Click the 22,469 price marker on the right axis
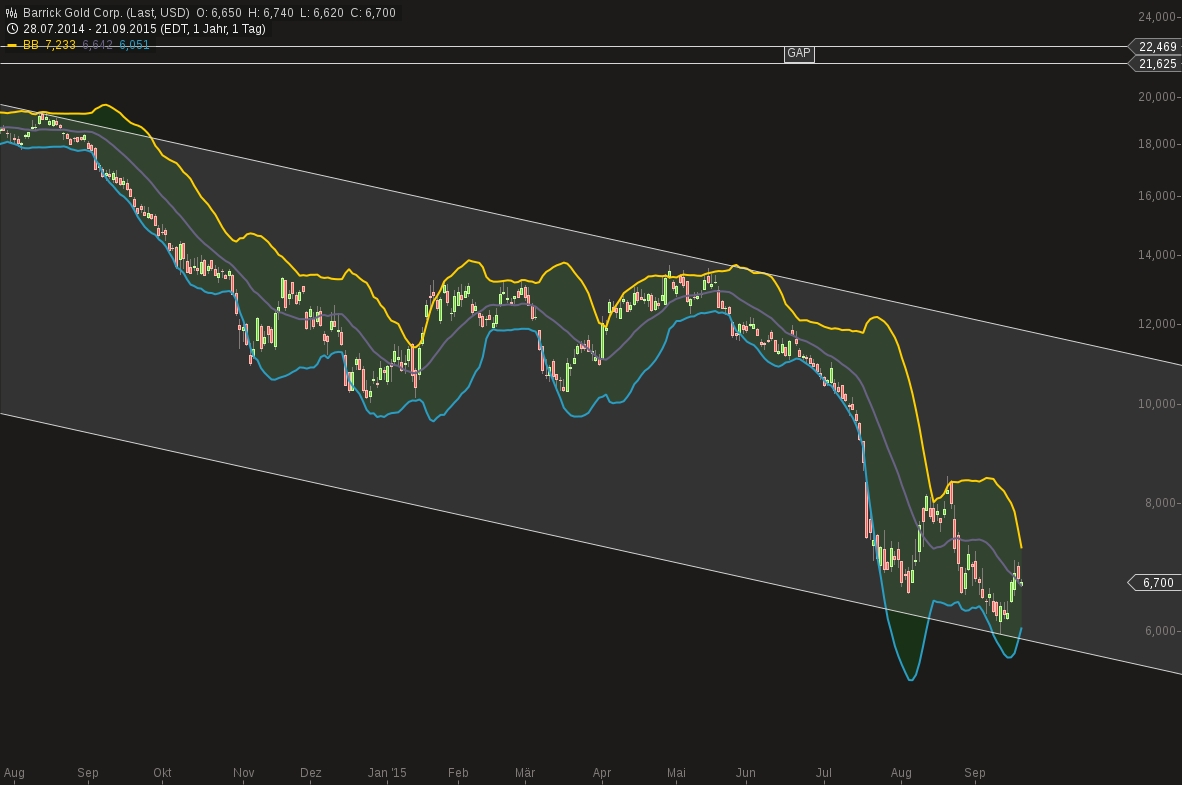This screenshot has width=1182, height=785. click(x=1157, y=46)
